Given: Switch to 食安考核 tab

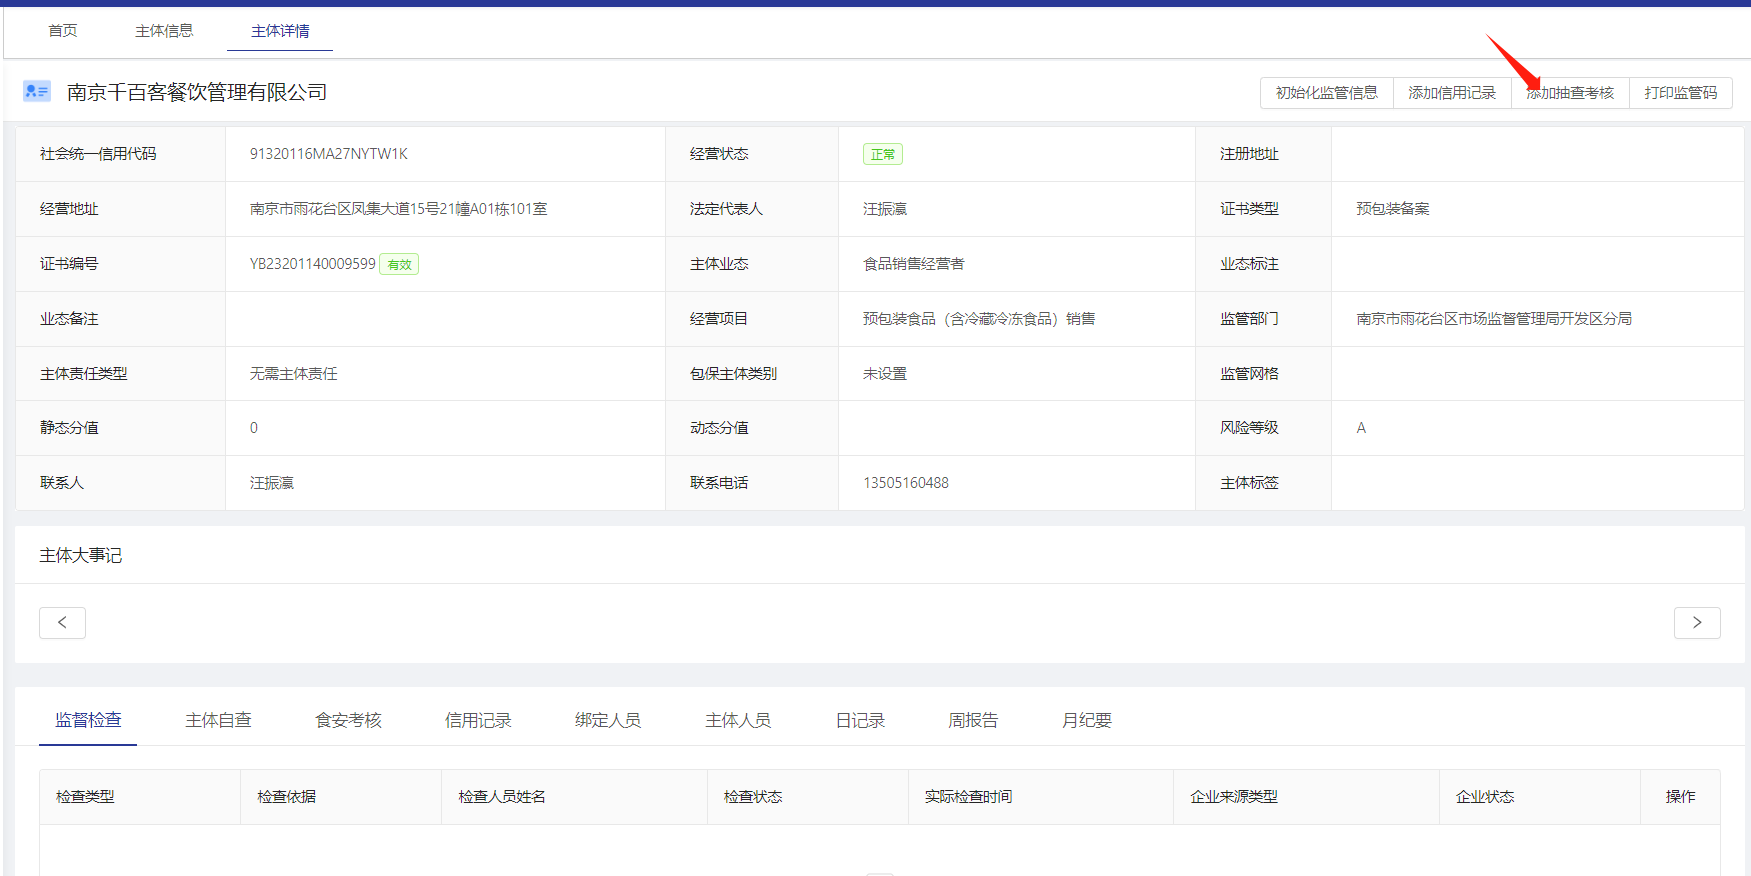Looking at the screenshot, I should [x=348, y=720].
